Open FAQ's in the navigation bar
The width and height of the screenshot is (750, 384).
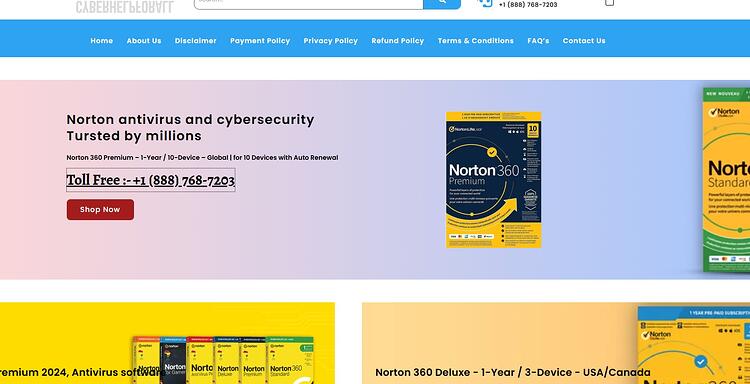click(538, 41)
